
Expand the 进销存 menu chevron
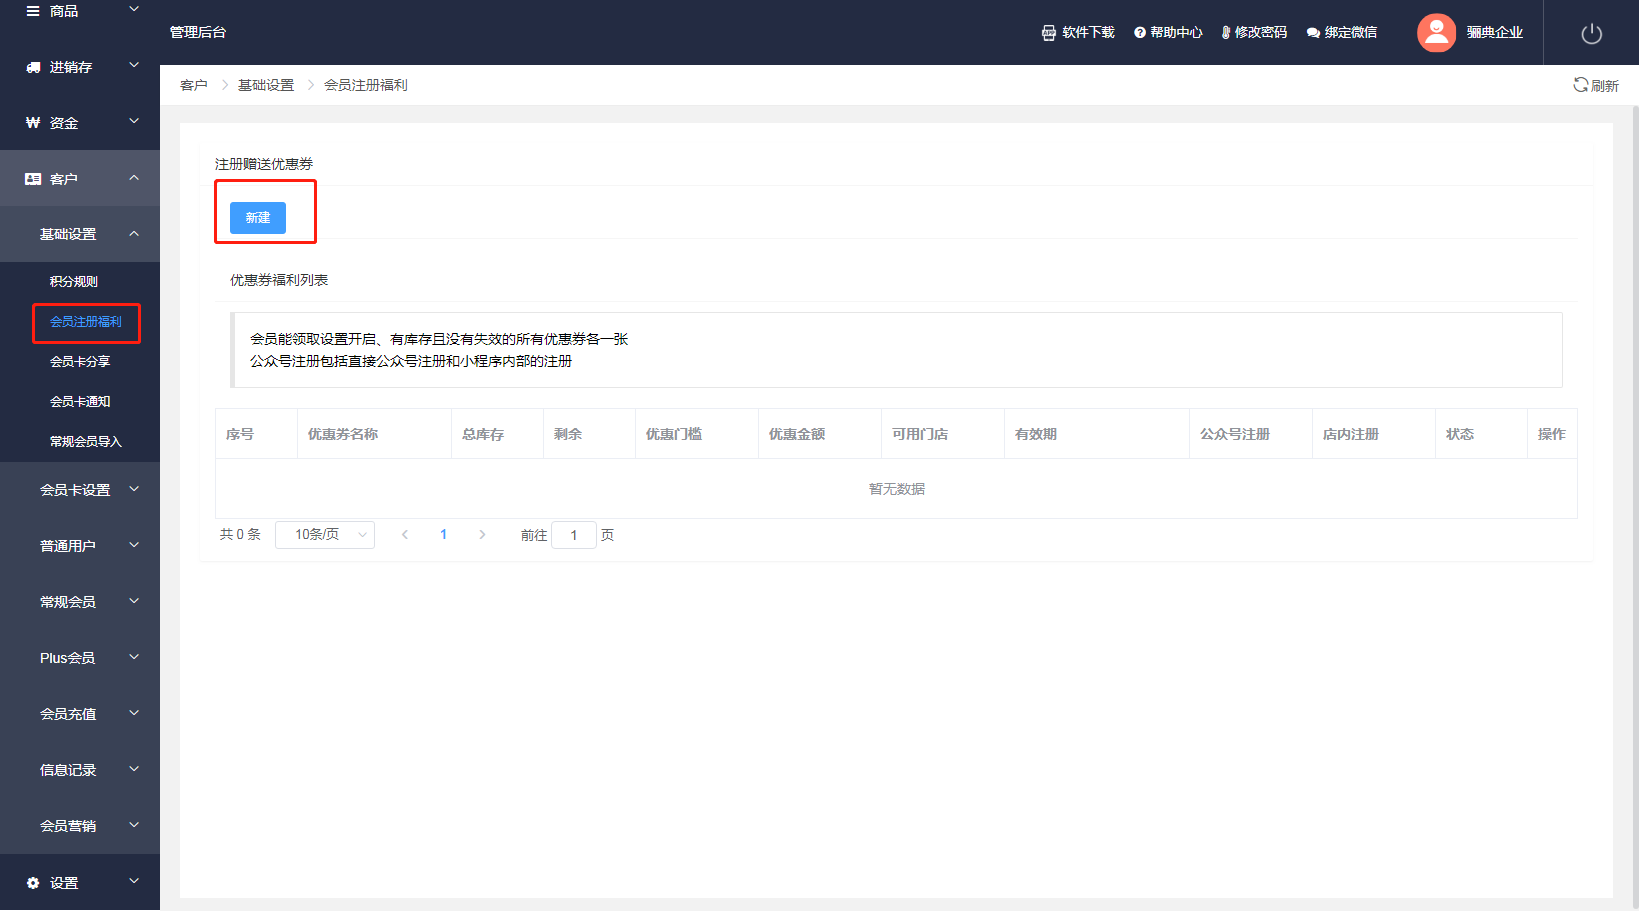click(134, 66)
